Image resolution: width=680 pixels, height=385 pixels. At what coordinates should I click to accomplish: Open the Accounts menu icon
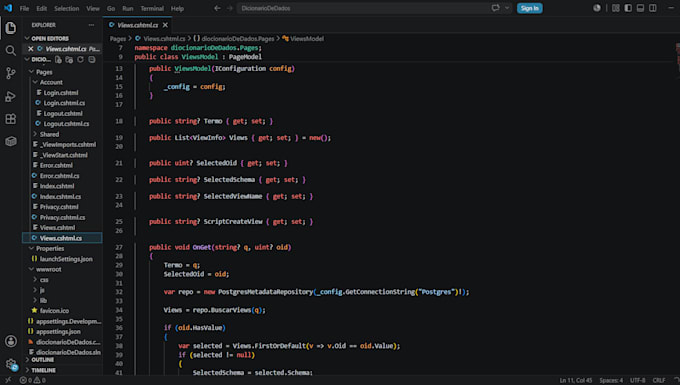pyautogui.click(x=10, y=341)
